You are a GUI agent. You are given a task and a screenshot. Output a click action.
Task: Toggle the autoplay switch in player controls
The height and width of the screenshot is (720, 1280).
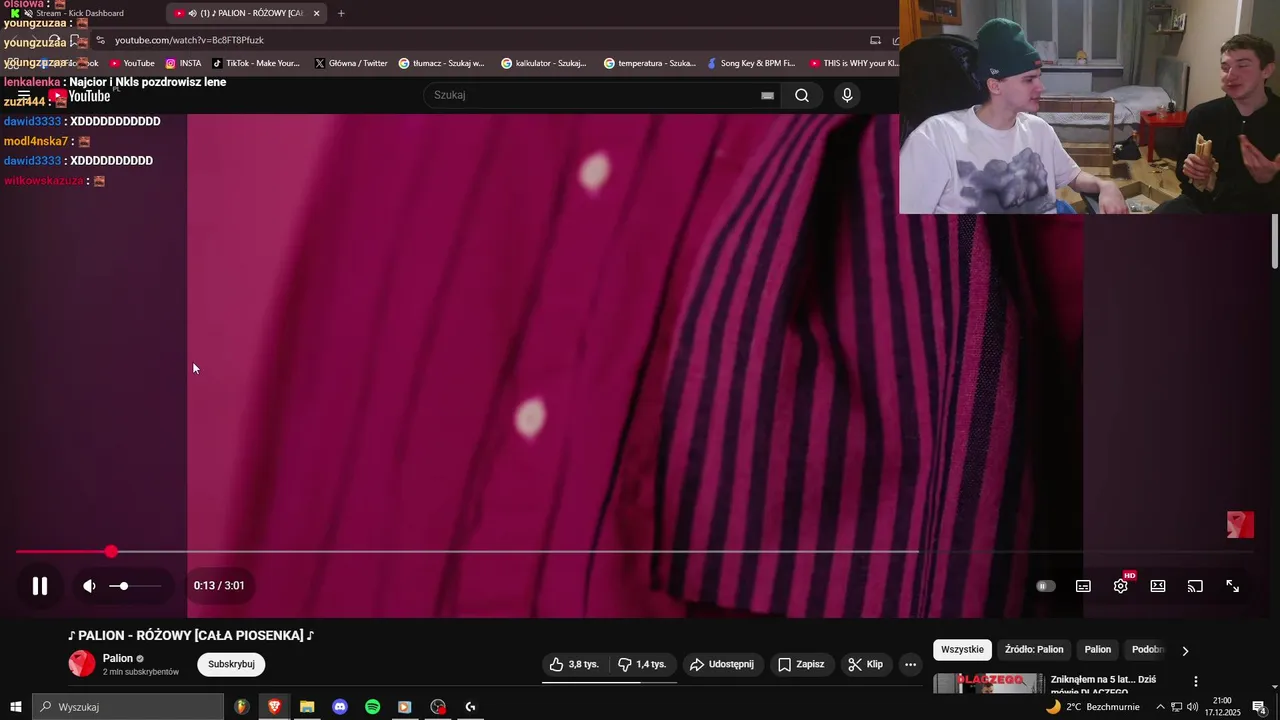(1045, 586)
